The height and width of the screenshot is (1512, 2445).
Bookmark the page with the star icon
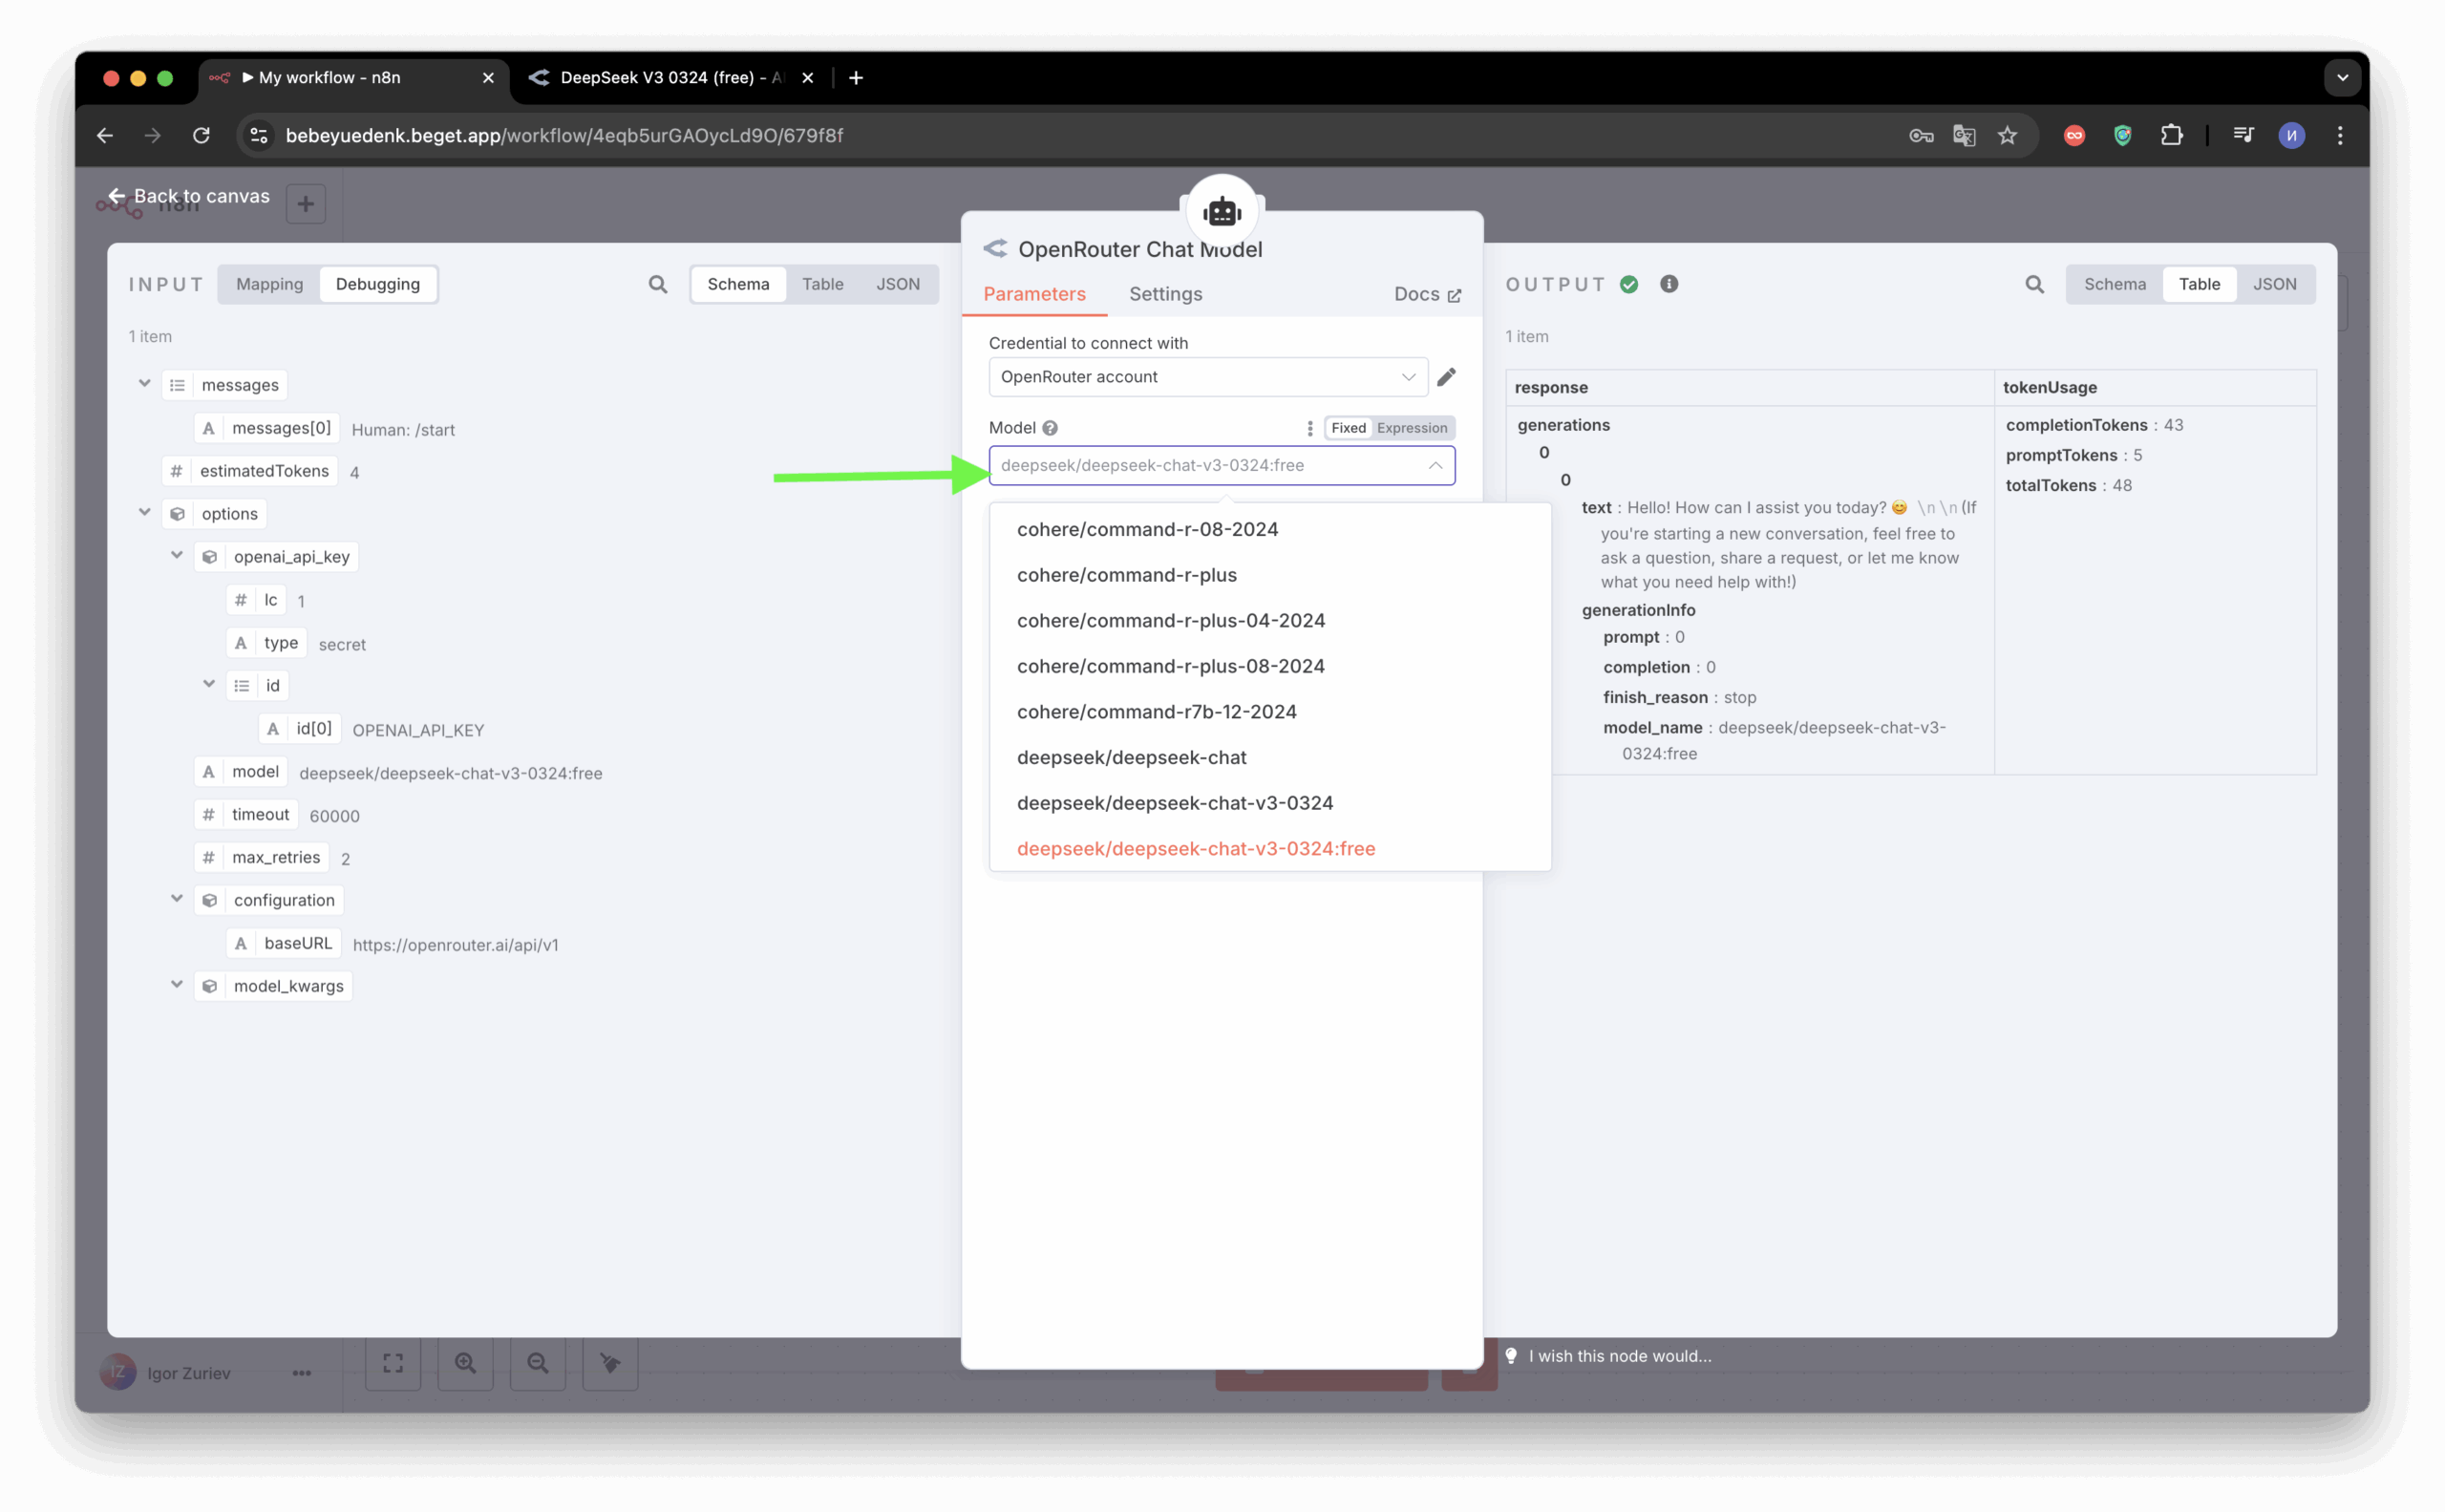pyautogui.click(x=2007, y=135)
